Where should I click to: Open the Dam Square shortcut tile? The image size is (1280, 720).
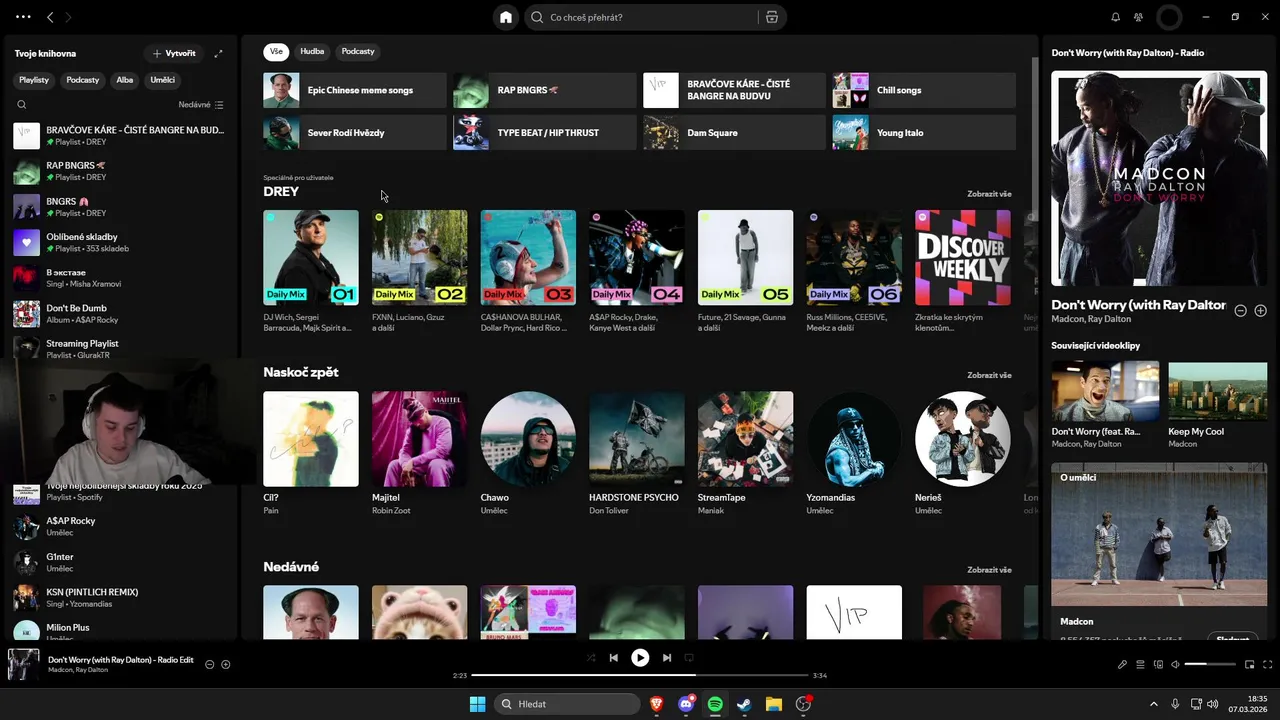[x=735, y=132]
